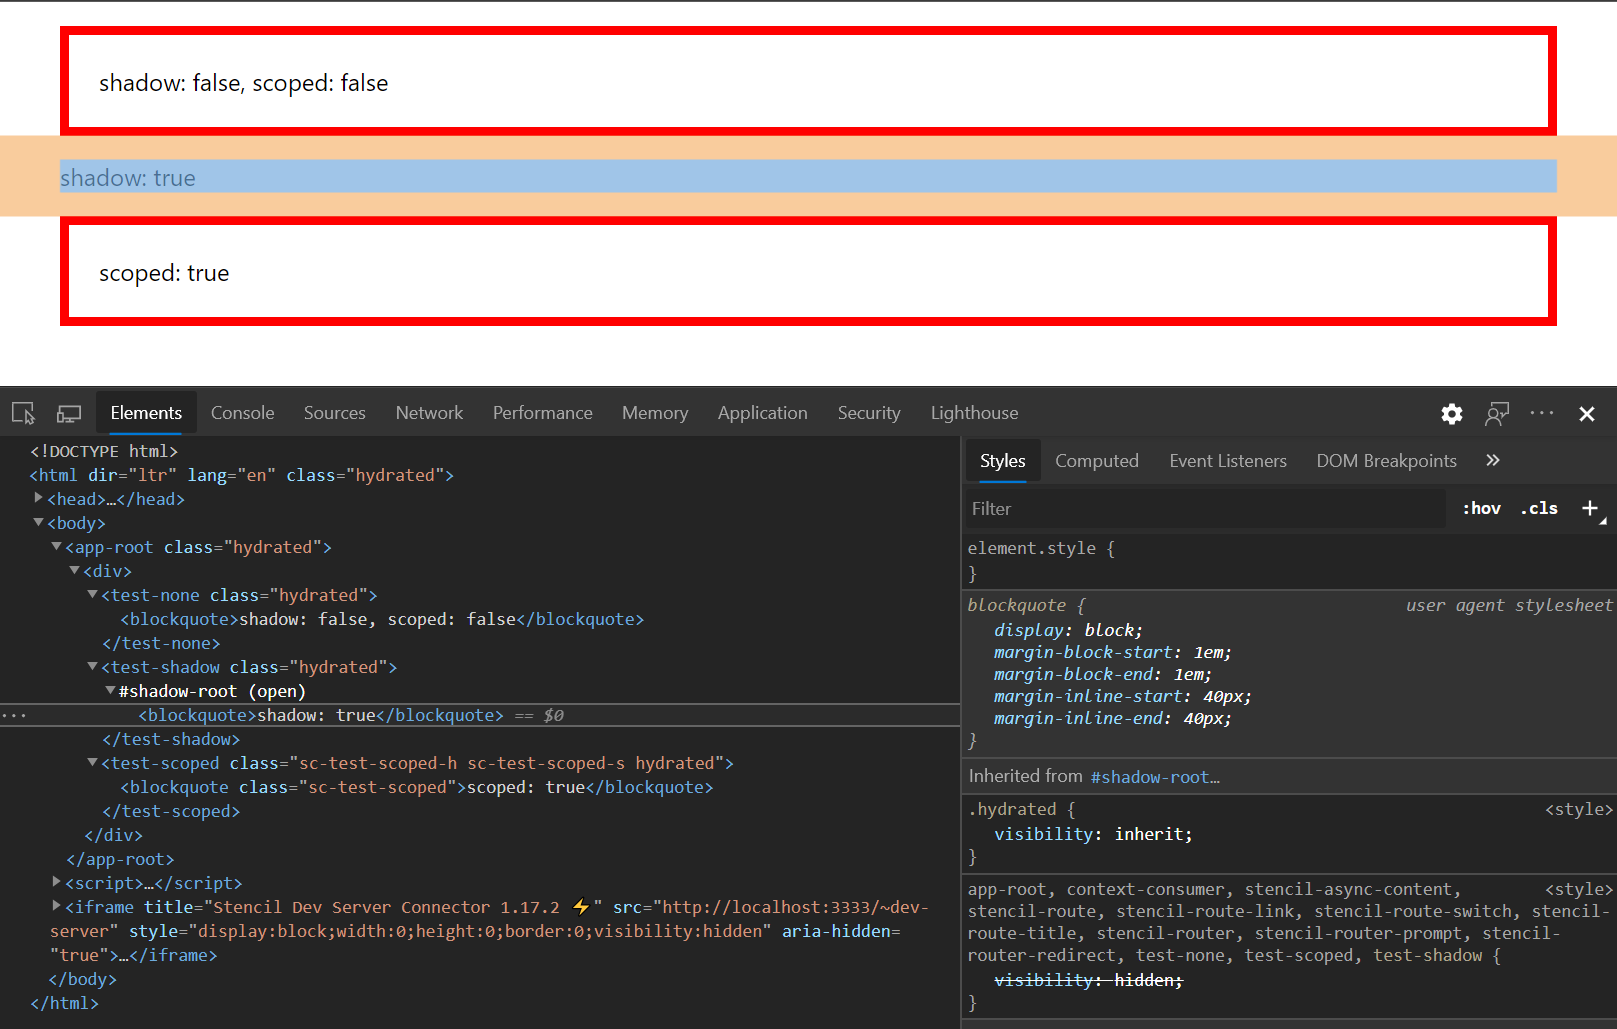Follow the #shadow-root inherited-from link
Screen dimensions: 1617x1029
coord(1154,777)
